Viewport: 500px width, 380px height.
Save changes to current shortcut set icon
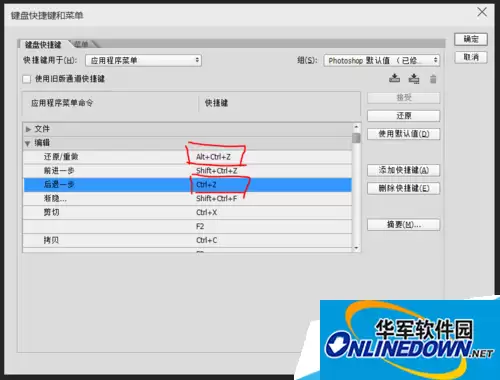point(395,79)
